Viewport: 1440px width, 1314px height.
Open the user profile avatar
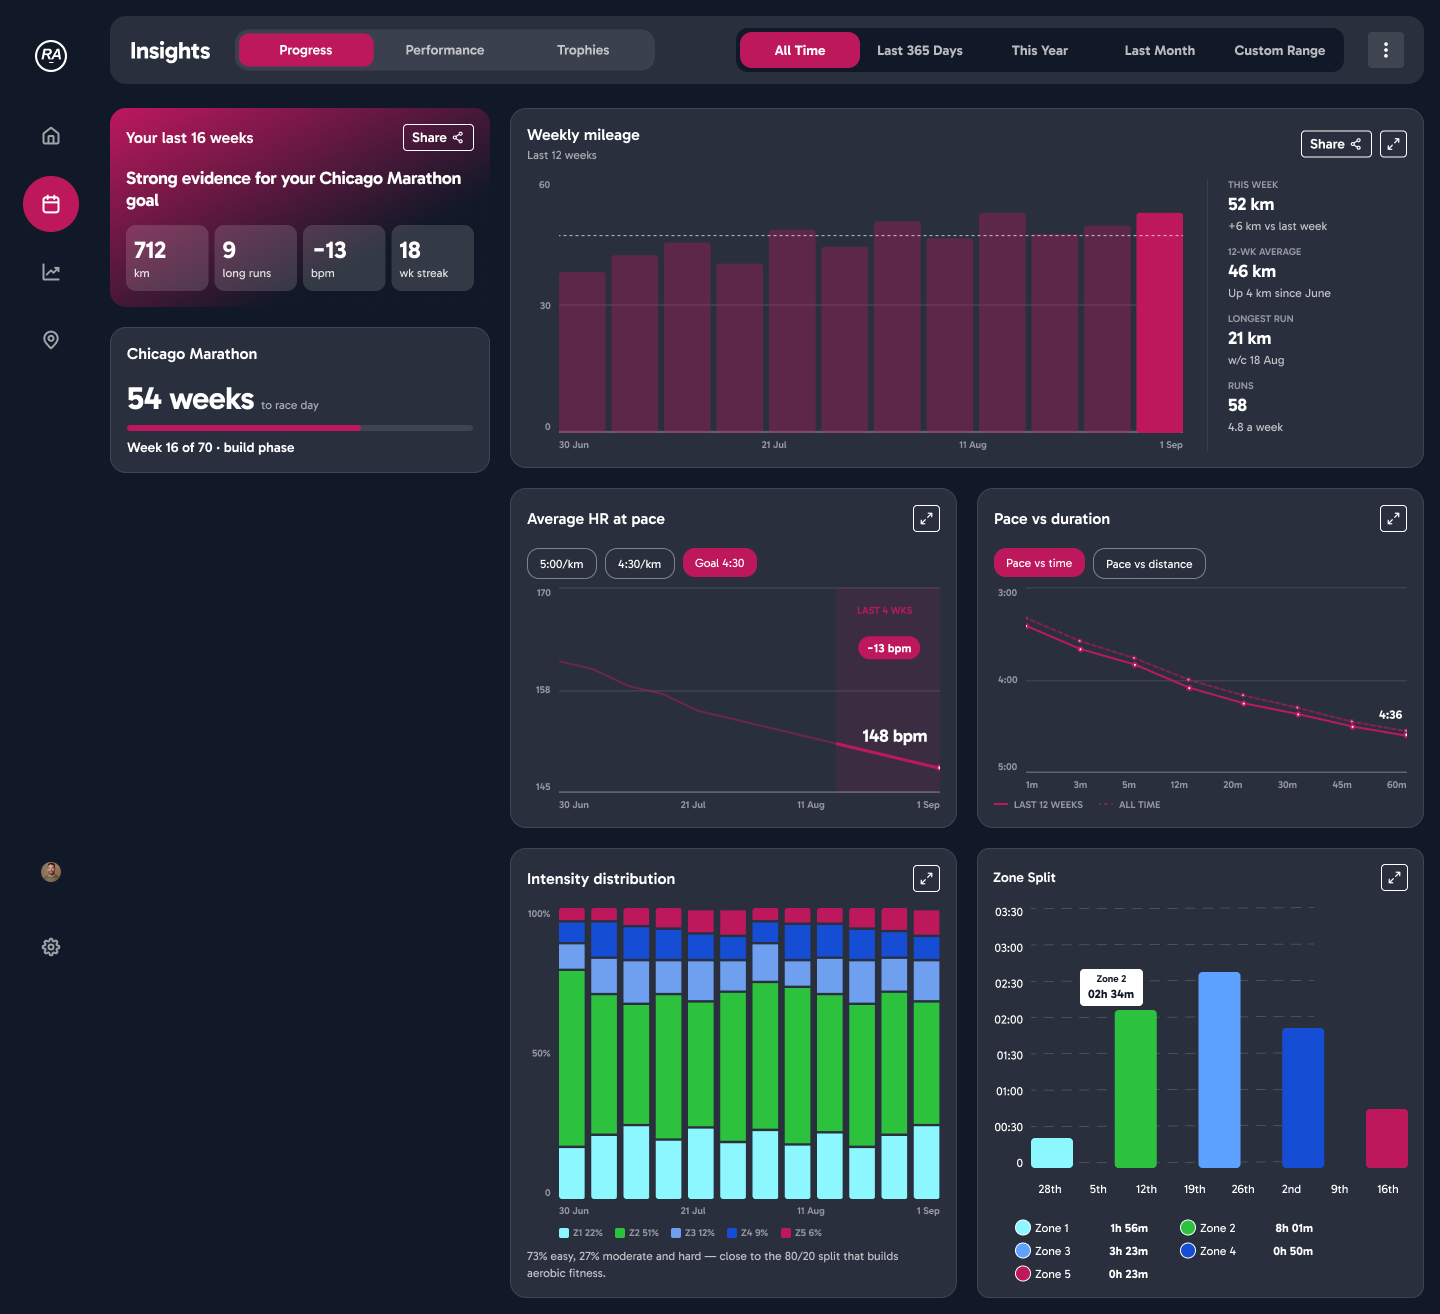[51, 872]
